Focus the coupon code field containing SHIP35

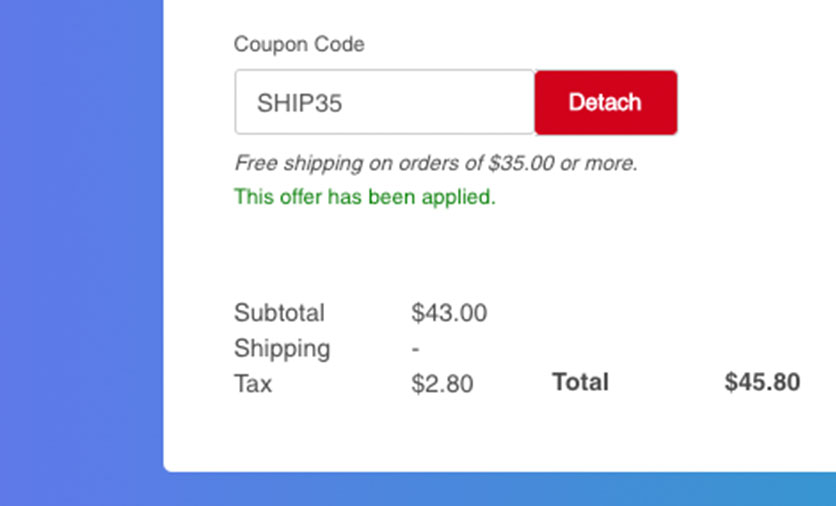click(385, 102)
